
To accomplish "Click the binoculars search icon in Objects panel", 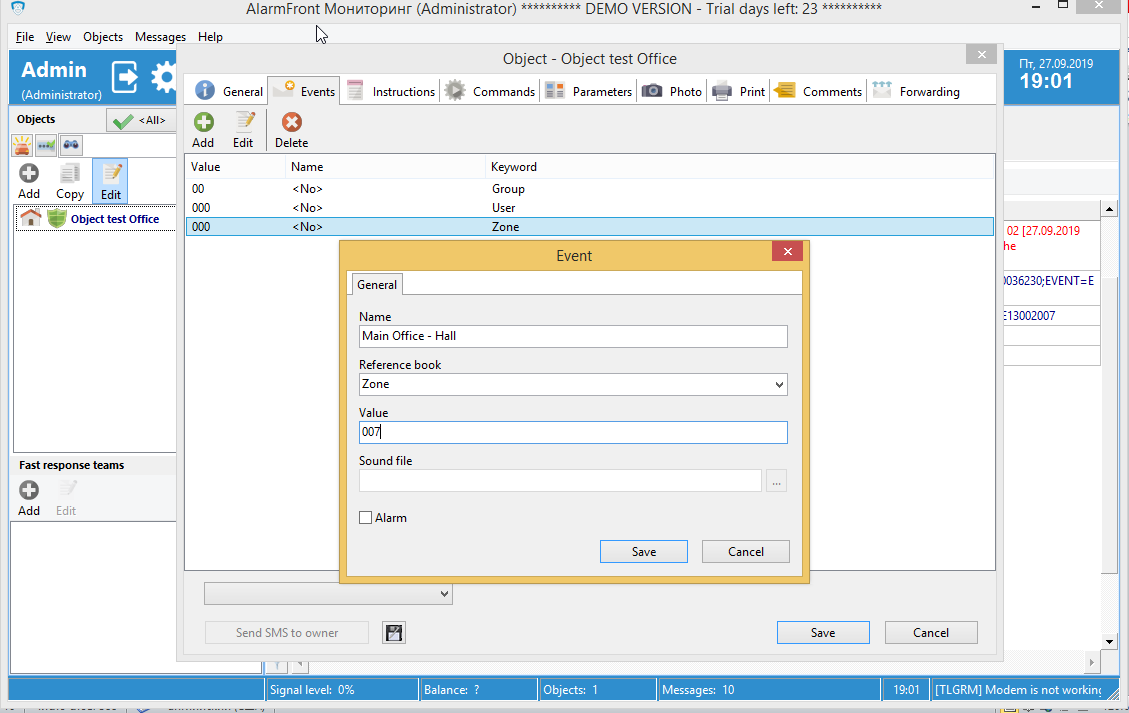I will click(71, 145).
